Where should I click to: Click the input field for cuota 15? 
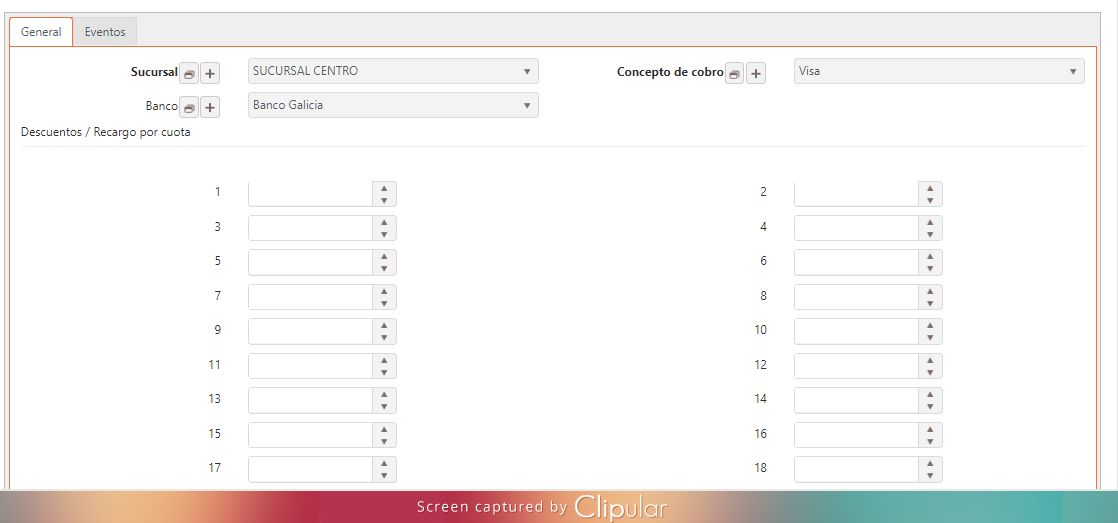[x=310, y=435]
